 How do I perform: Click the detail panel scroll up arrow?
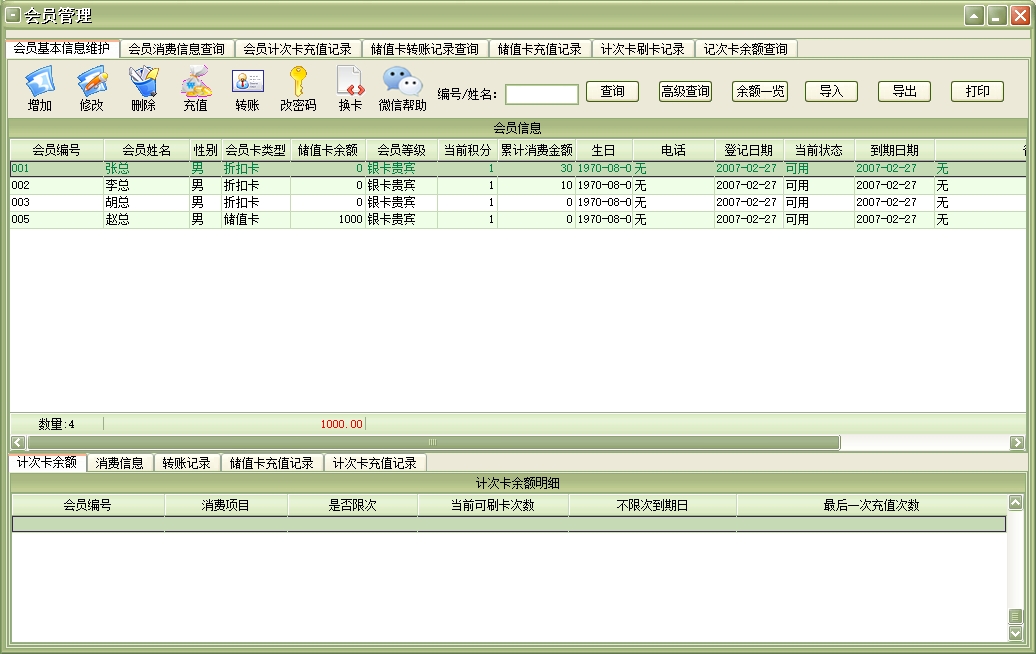1015,503
